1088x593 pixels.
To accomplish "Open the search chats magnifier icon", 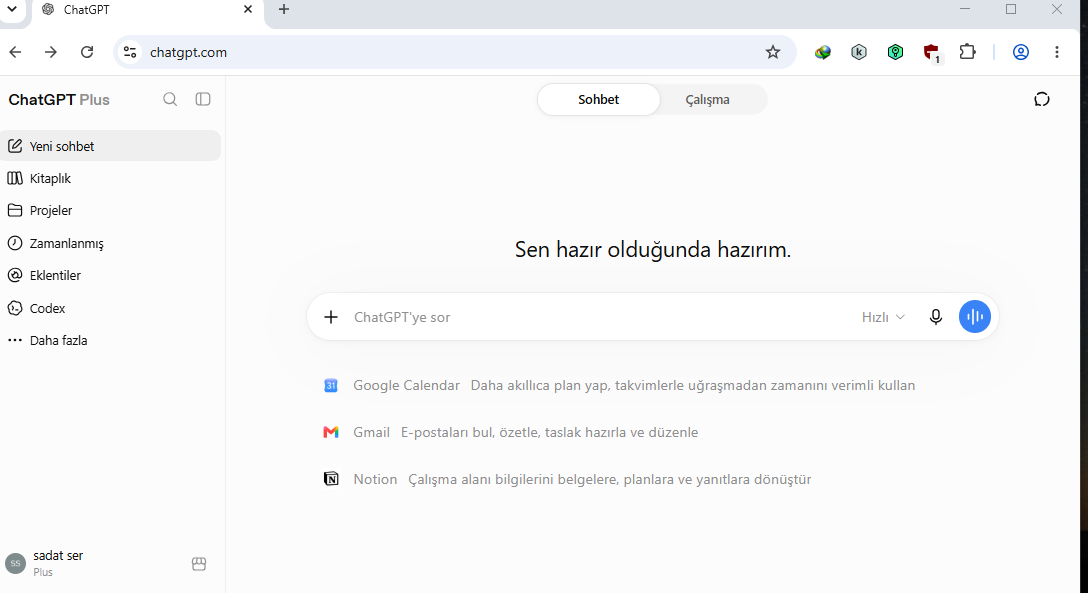I will pyautogui.click(x=170, y=99).
